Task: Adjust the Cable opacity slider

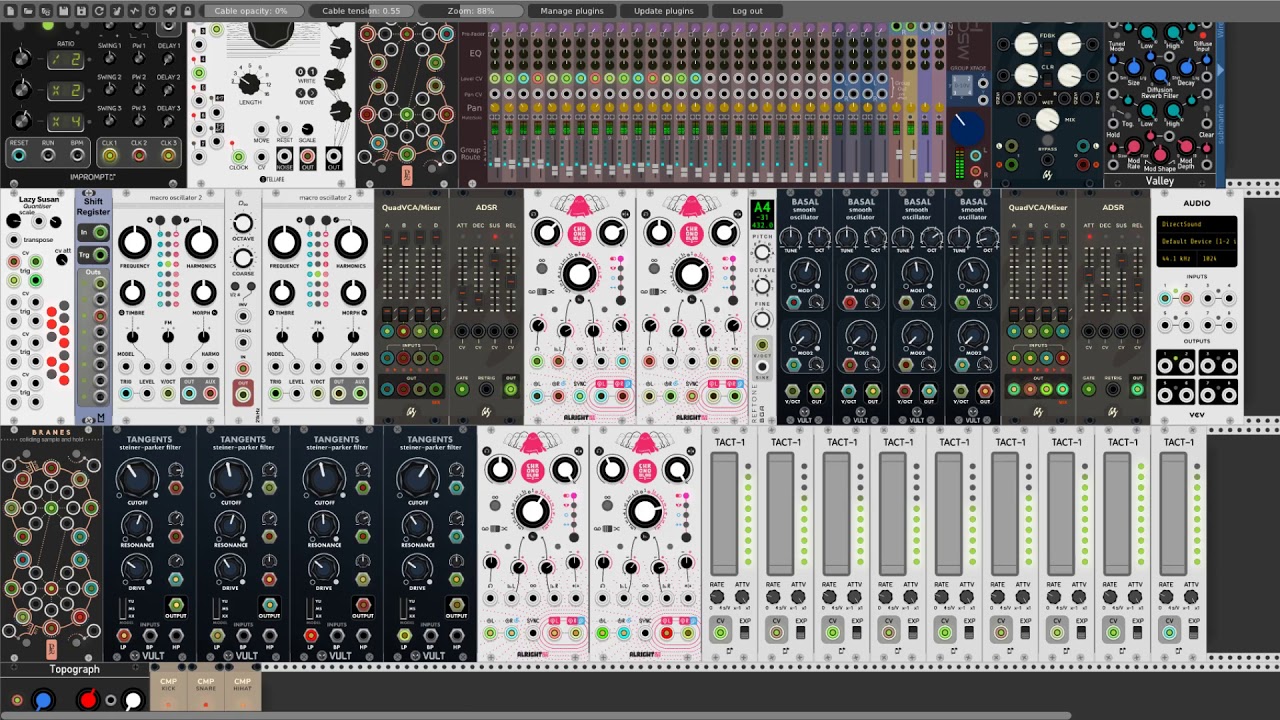Action: (251, 11)
